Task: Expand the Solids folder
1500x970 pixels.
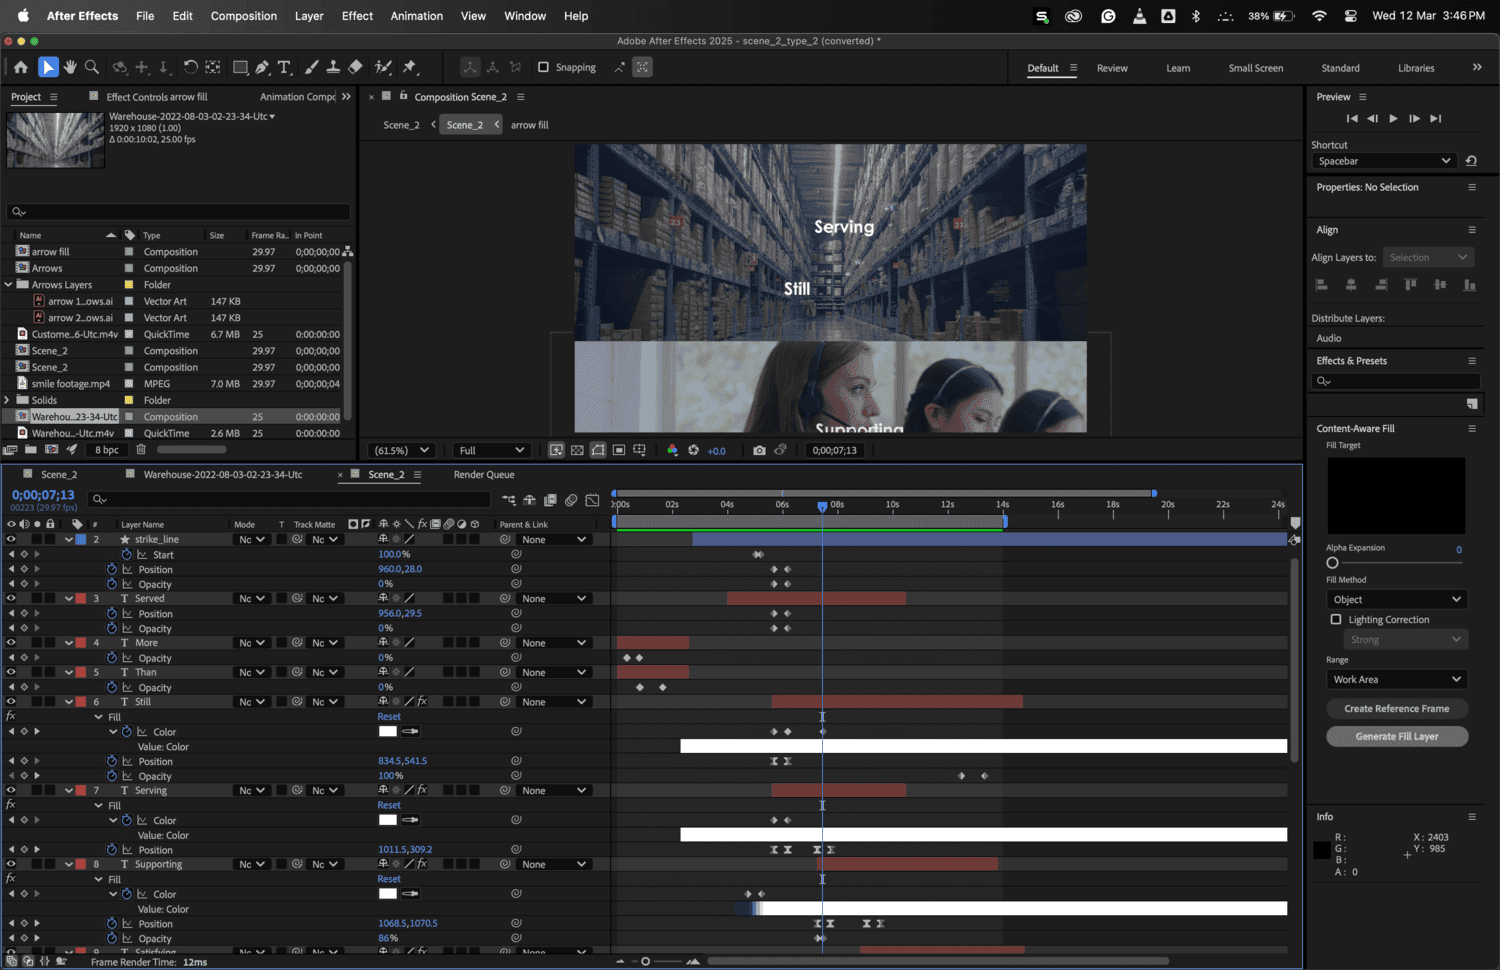Action: tap(8, 400)
